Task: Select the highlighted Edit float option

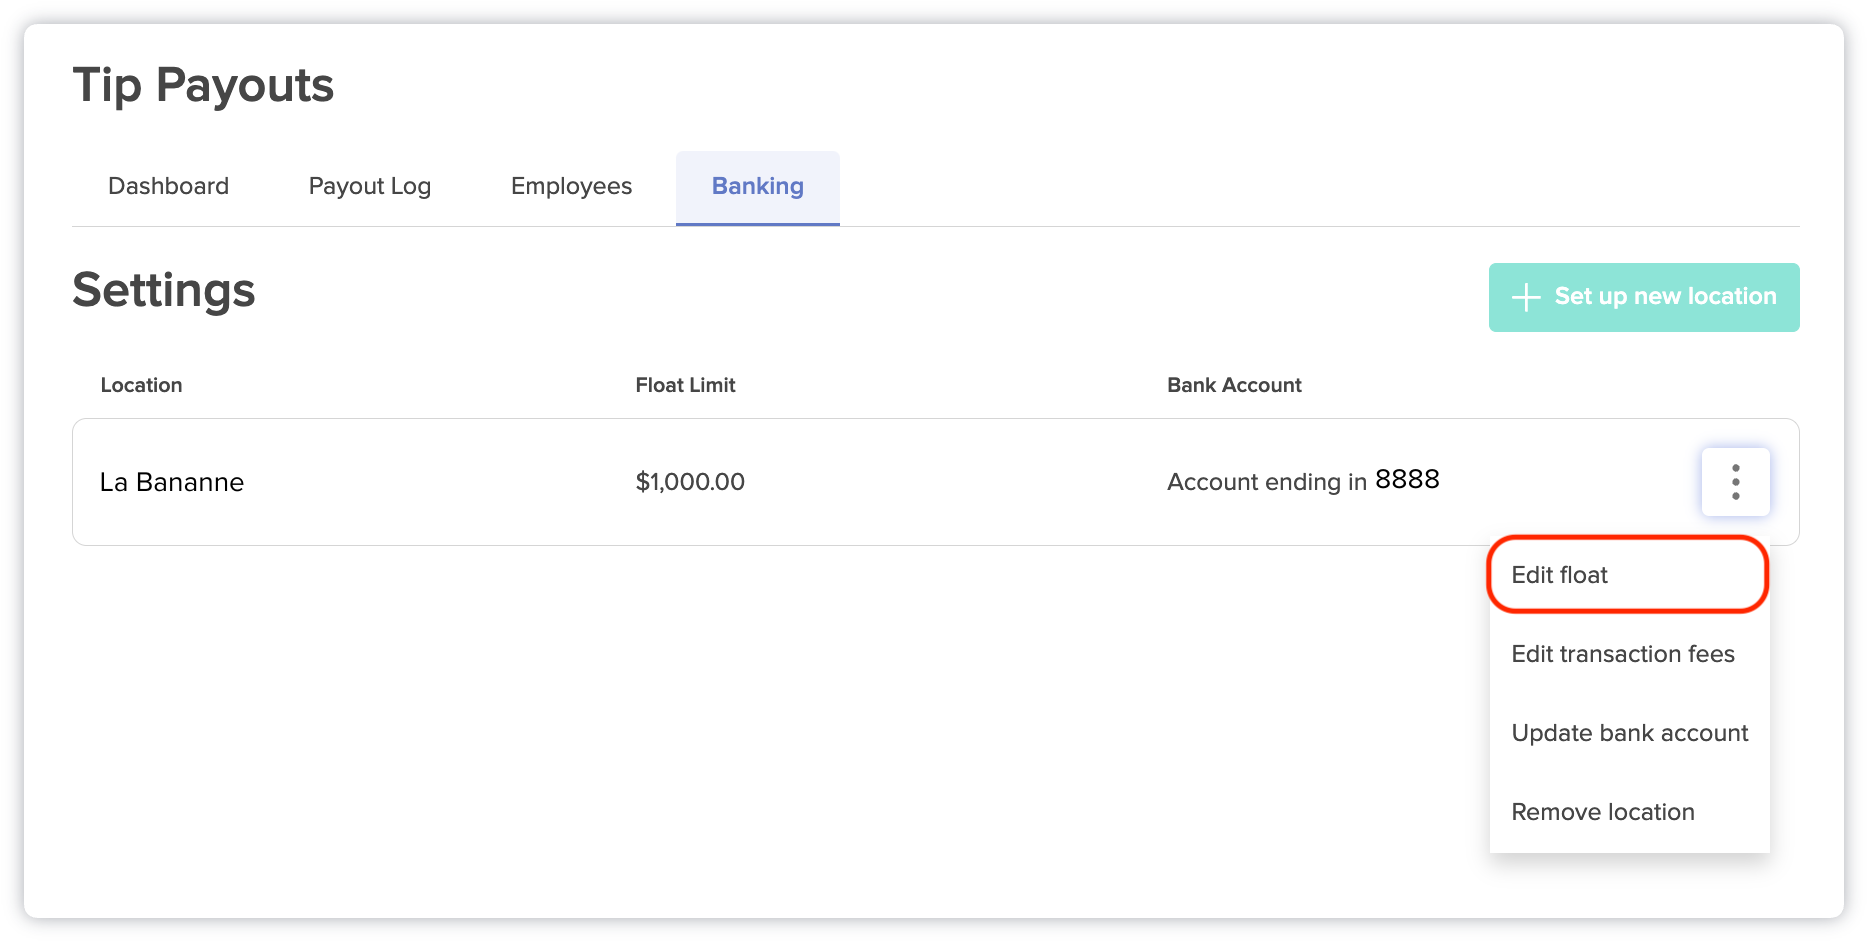Action: coord(1559,574)
